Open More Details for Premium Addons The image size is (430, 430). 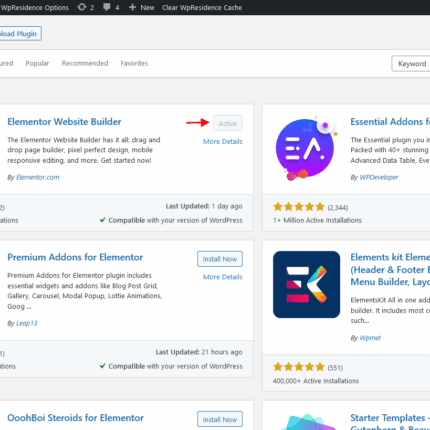223,277
